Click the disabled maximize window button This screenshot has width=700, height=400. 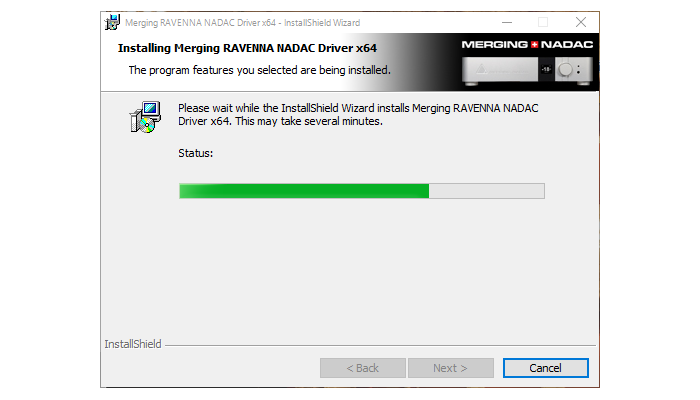(x=543, y=22)
